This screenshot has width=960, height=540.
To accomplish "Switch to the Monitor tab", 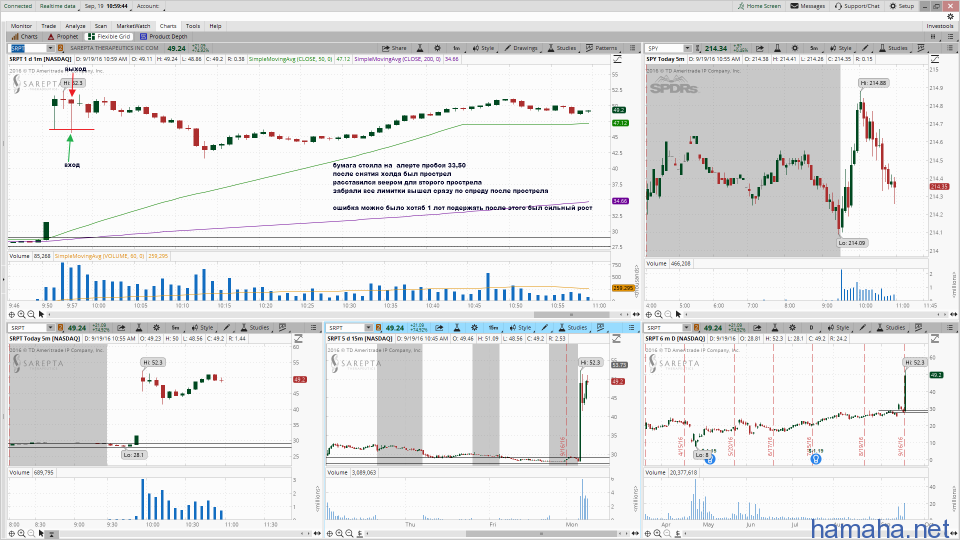I will 21,26.
